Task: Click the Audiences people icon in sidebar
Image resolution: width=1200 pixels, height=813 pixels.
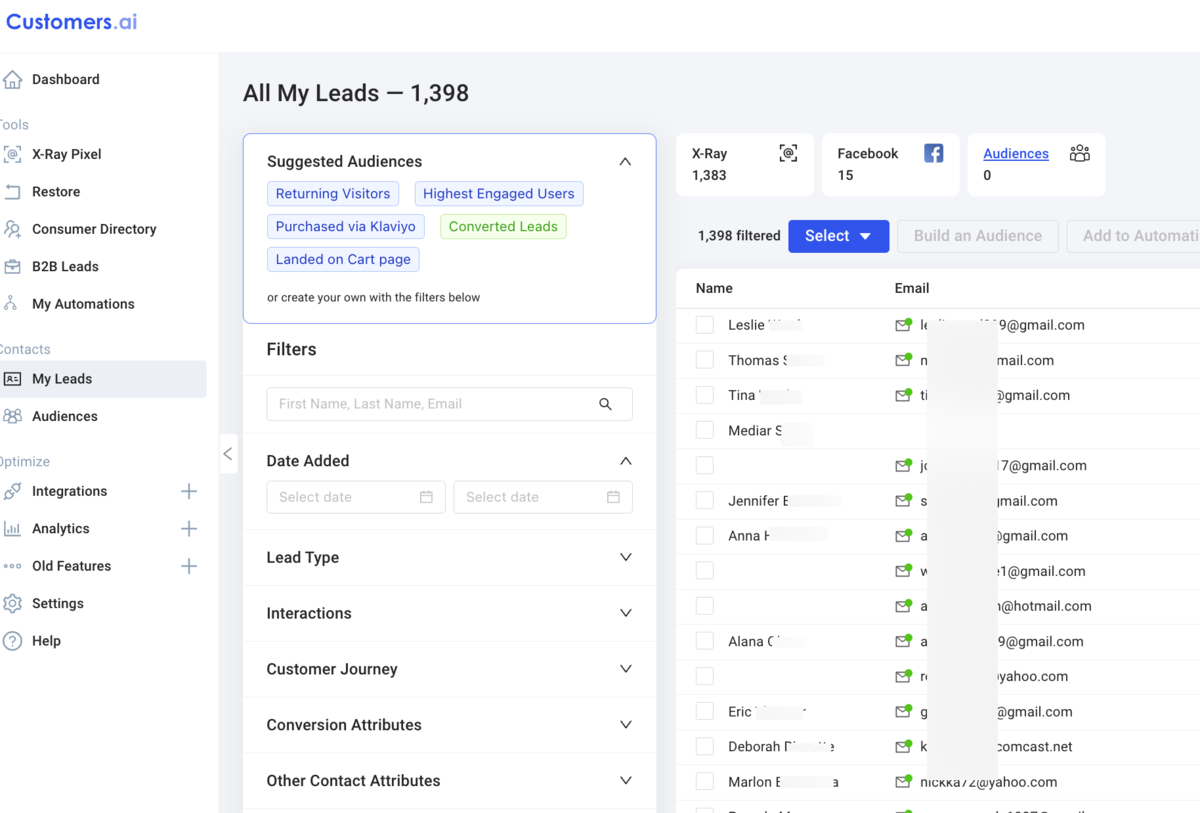Action: 12,416
